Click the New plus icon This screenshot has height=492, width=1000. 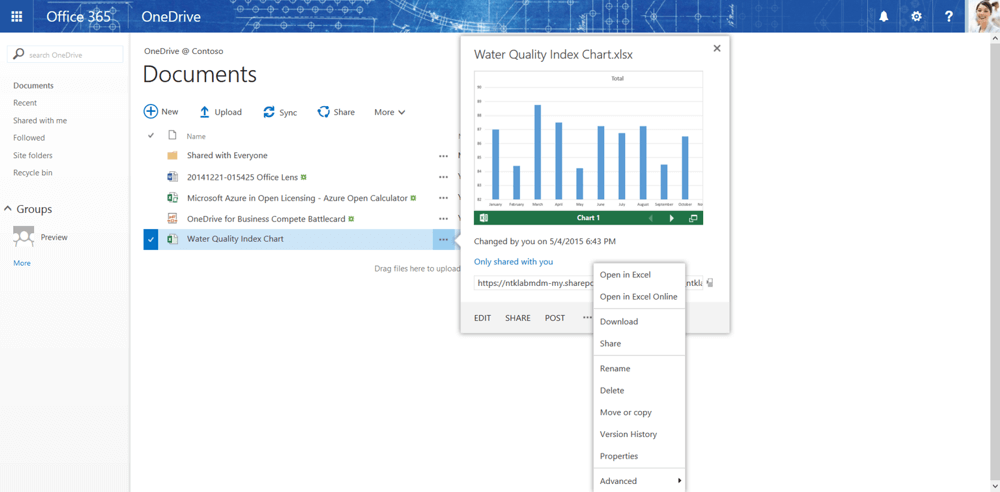point(151,112)
